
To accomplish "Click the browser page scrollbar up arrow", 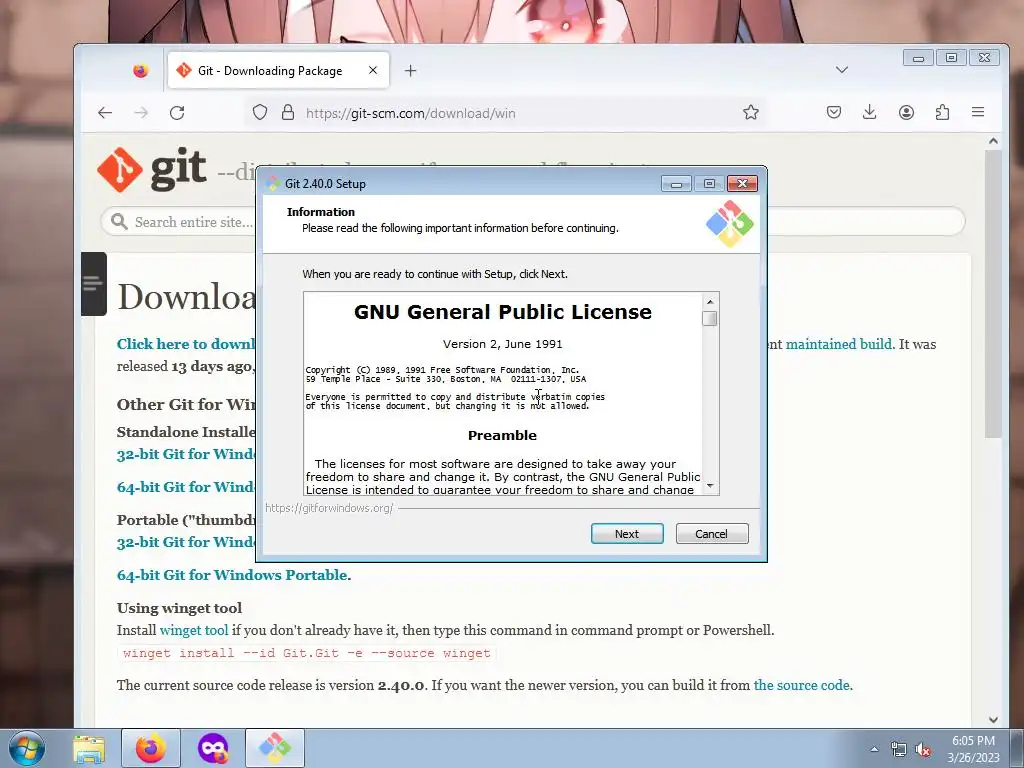I will pyautogui.click(x=993, y=141).
